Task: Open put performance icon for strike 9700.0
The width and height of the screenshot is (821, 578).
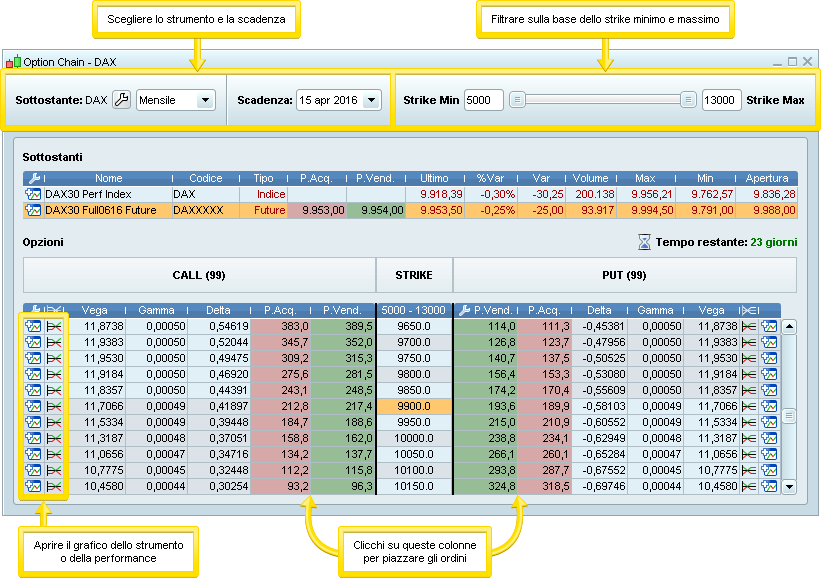Action: (749, 342)
